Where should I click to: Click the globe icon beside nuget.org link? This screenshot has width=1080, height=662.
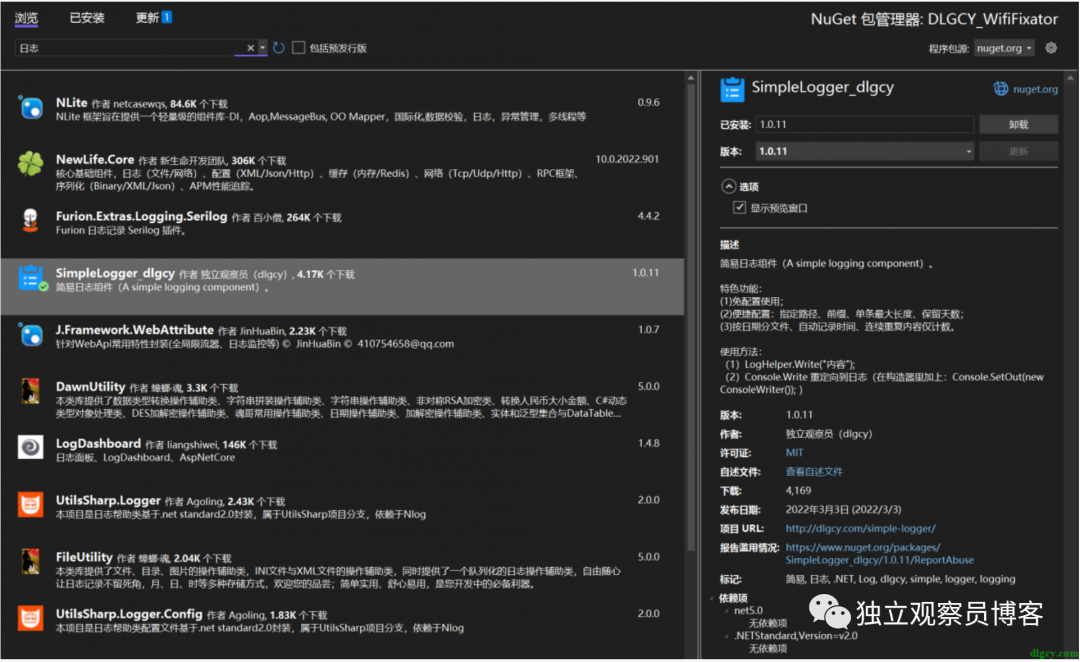click(1000, 89)
